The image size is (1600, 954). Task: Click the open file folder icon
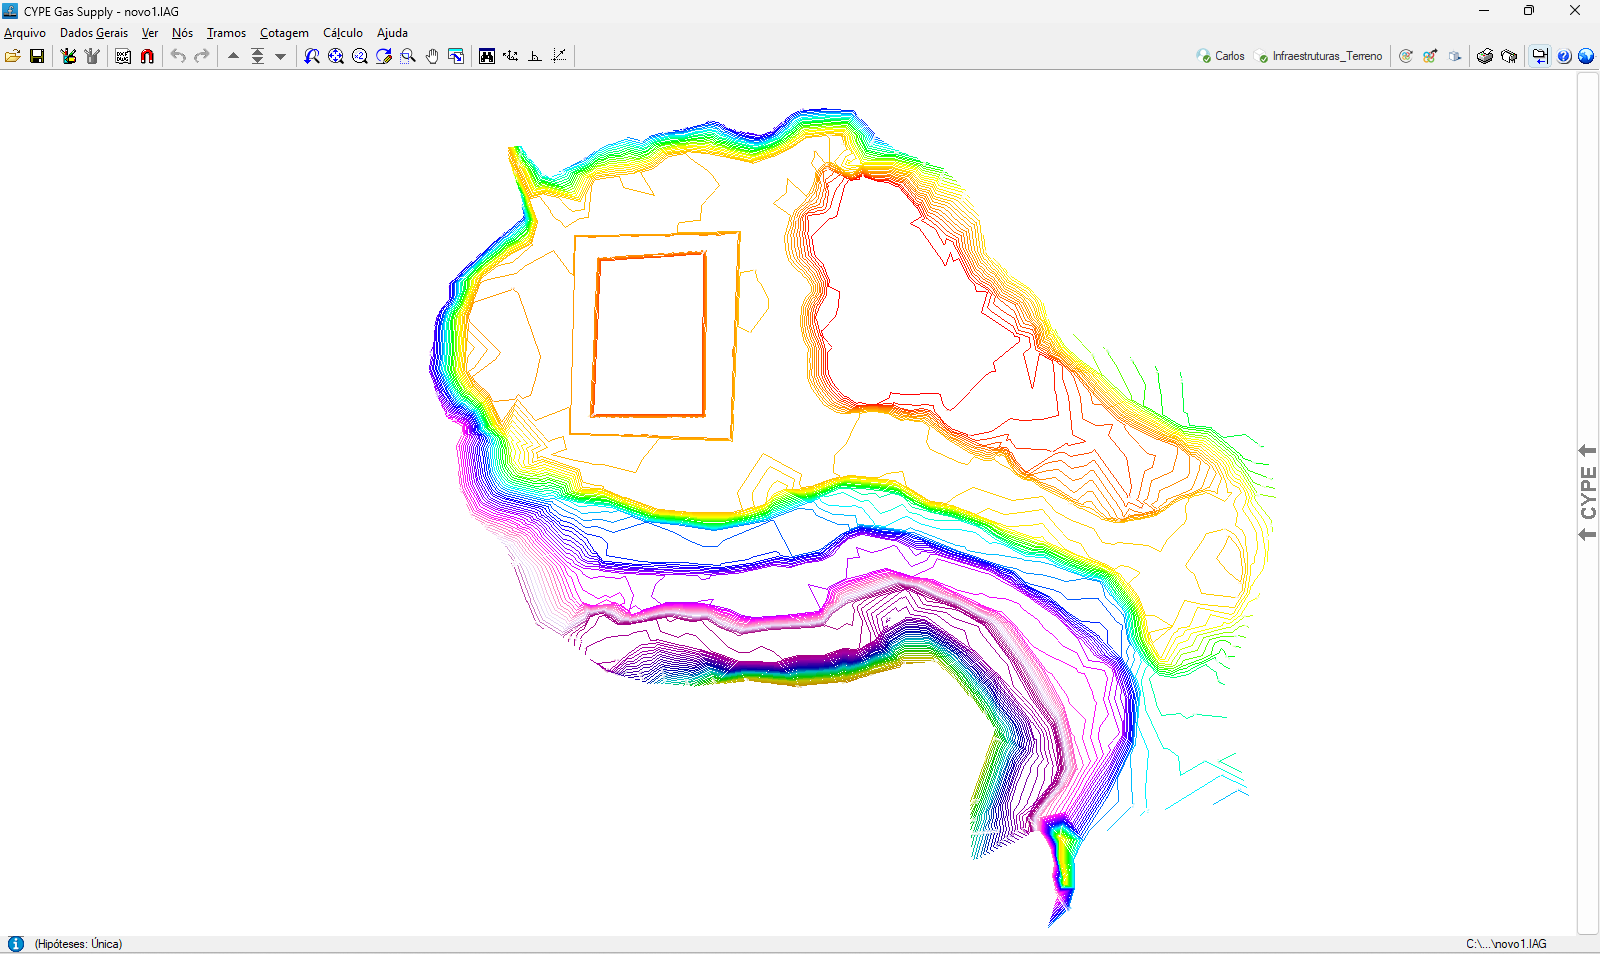(13, 56)
